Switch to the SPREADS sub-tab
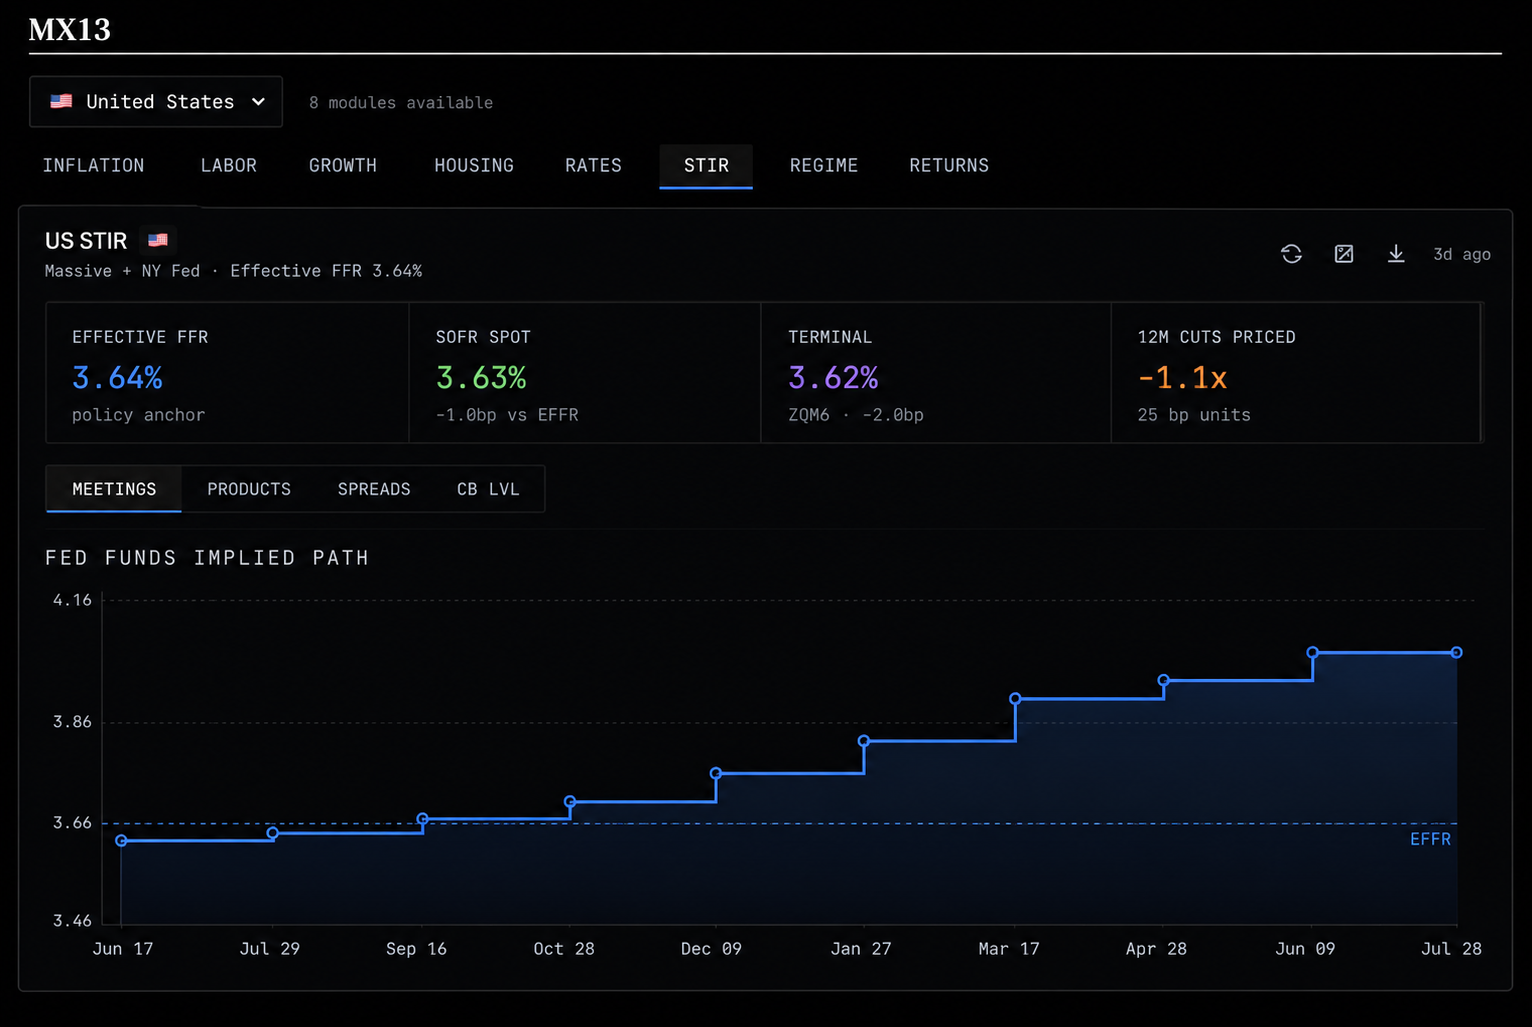 374,489
